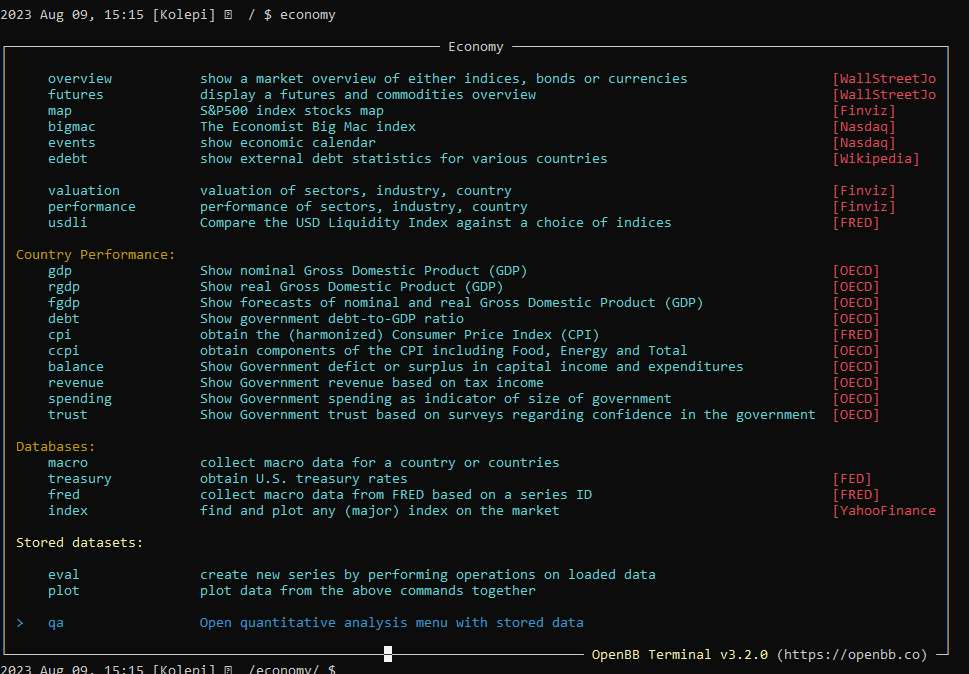969x674 pixels.
Task: Select the 'eval' command name
Action: [x=64, y=575]
